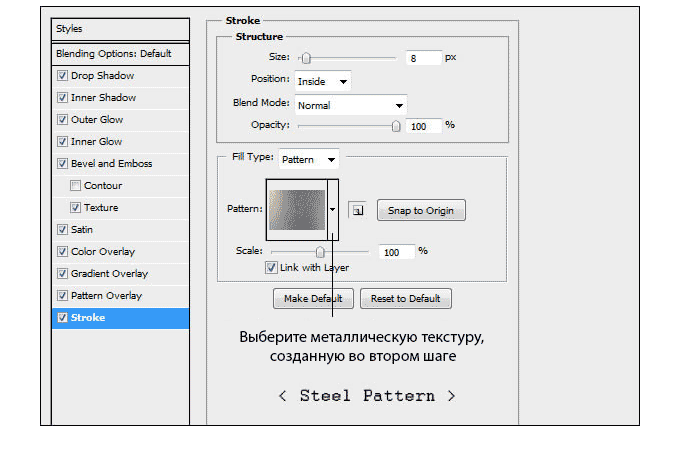Open the Bevel and Emboss settings
The height and width of the screenshot is (450, 680).
coord(111,164)
